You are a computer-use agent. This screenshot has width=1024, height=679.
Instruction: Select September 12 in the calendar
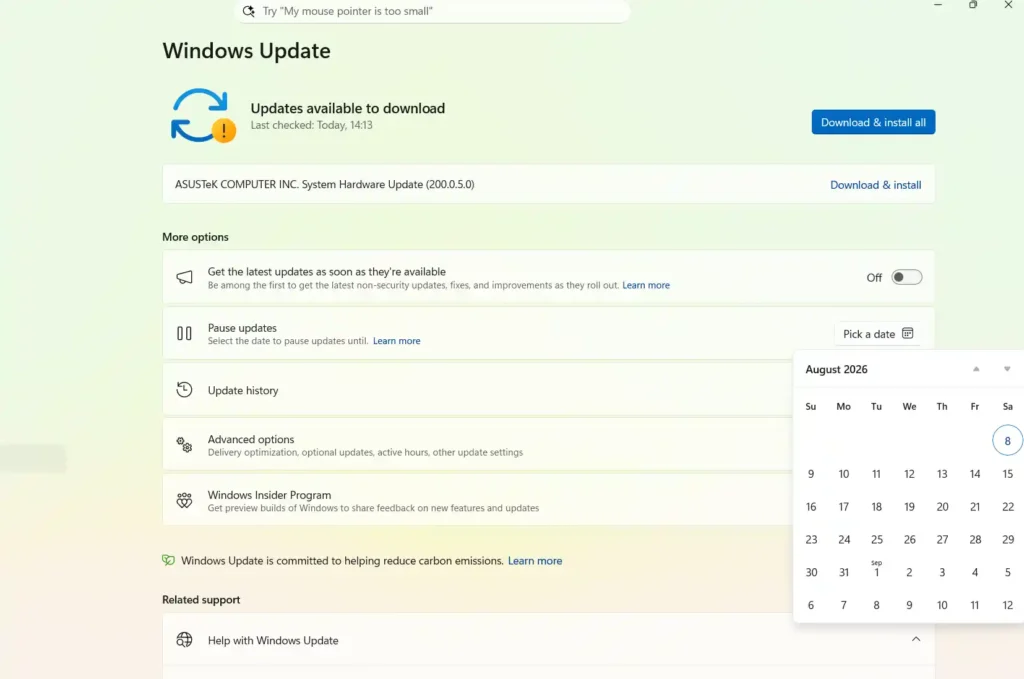point(1008,605)
